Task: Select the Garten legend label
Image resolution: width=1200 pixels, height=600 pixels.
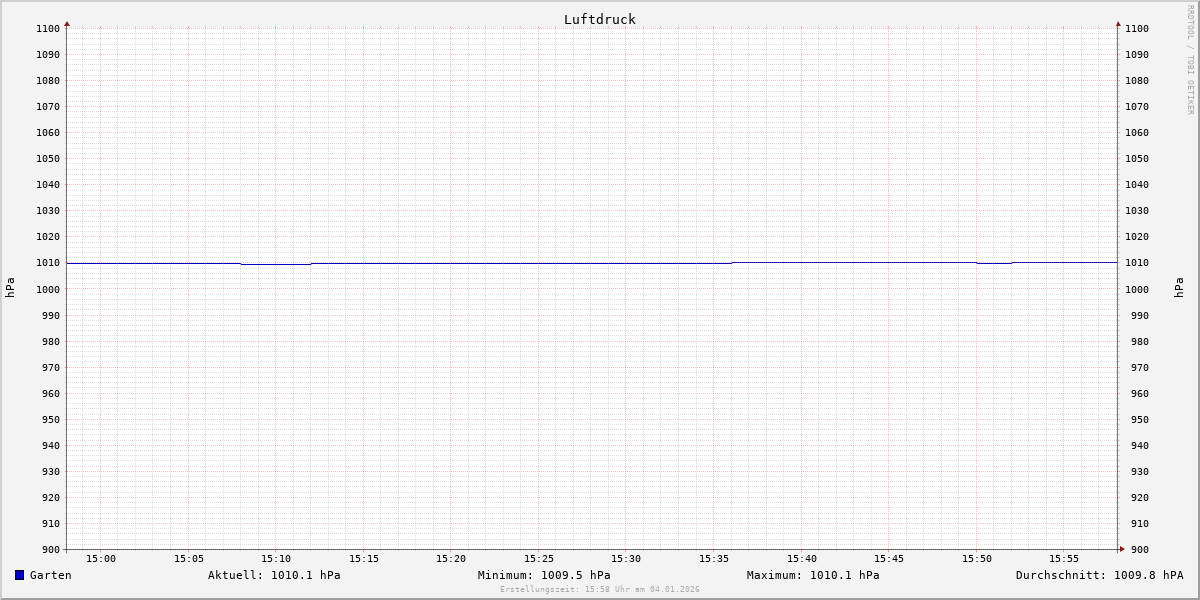Action: (50, 575)
